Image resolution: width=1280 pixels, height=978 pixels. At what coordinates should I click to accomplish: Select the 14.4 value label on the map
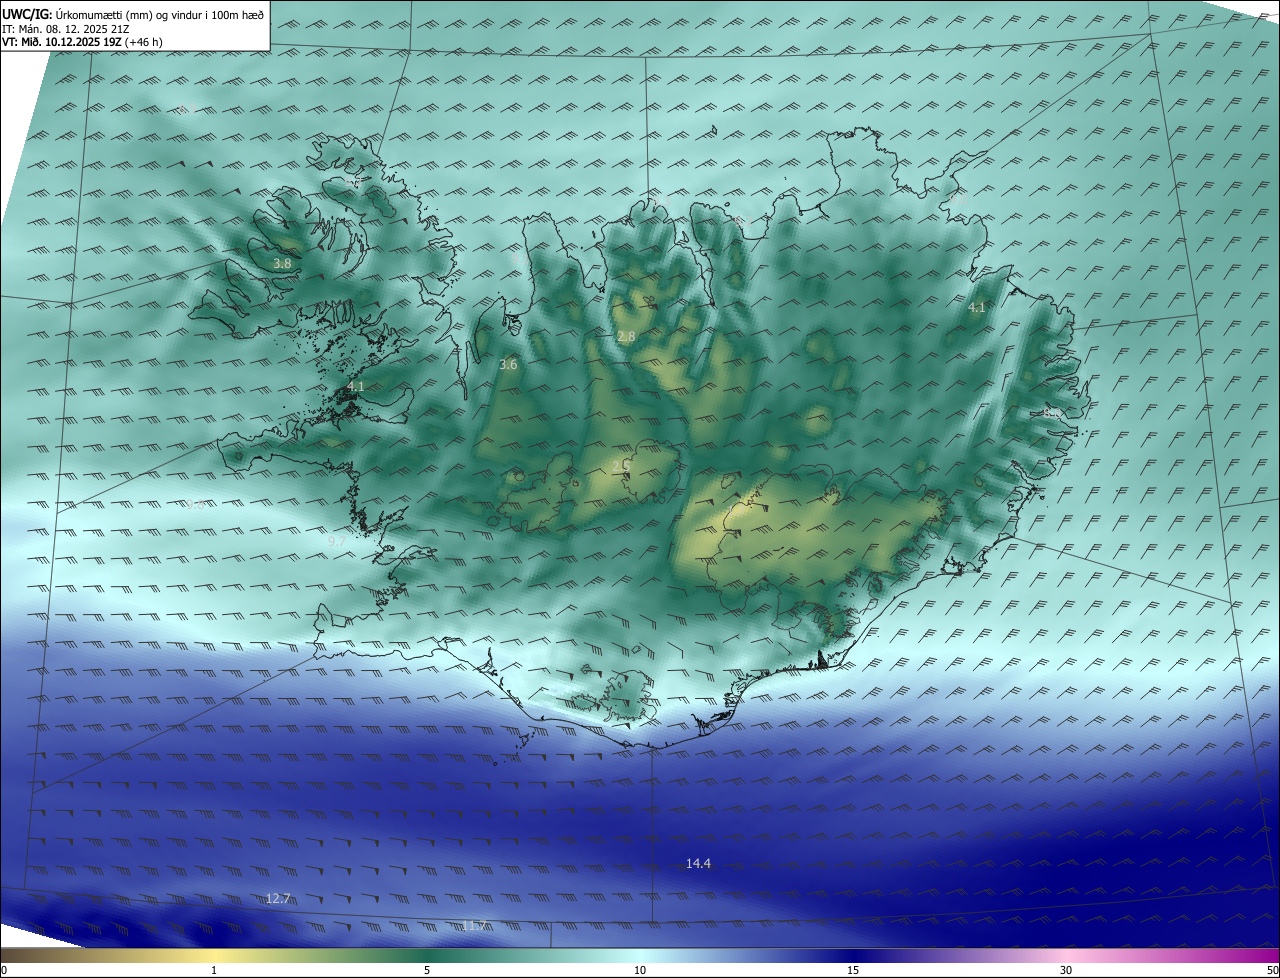coord(698,863)
